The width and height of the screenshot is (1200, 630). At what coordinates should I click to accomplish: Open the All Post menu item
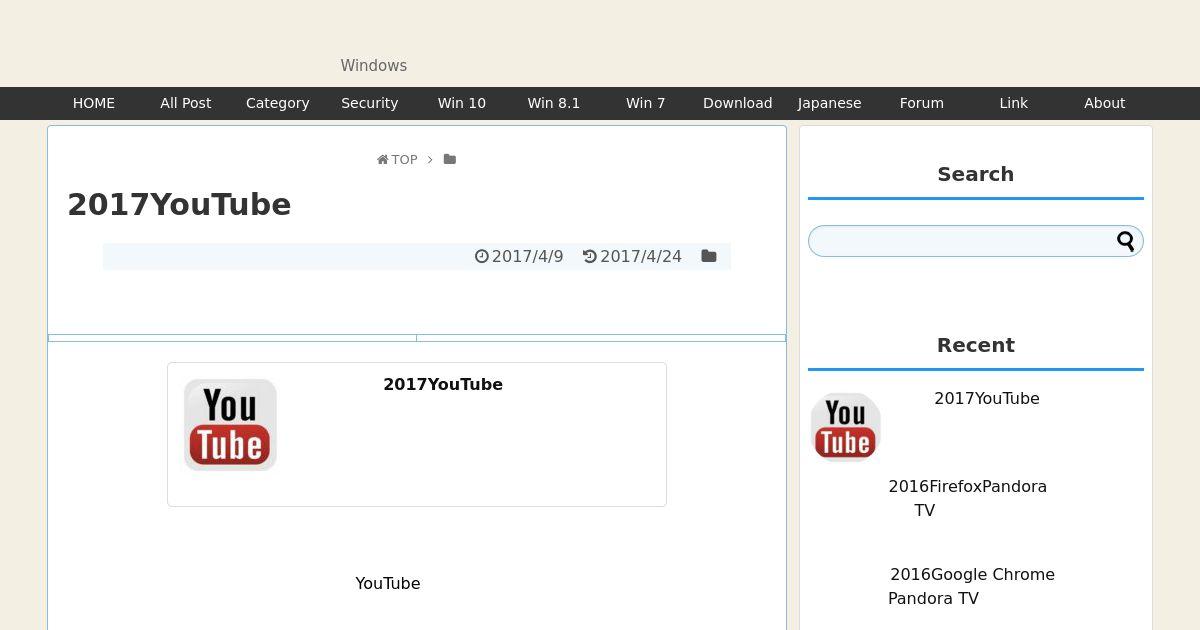coord(186,103)
